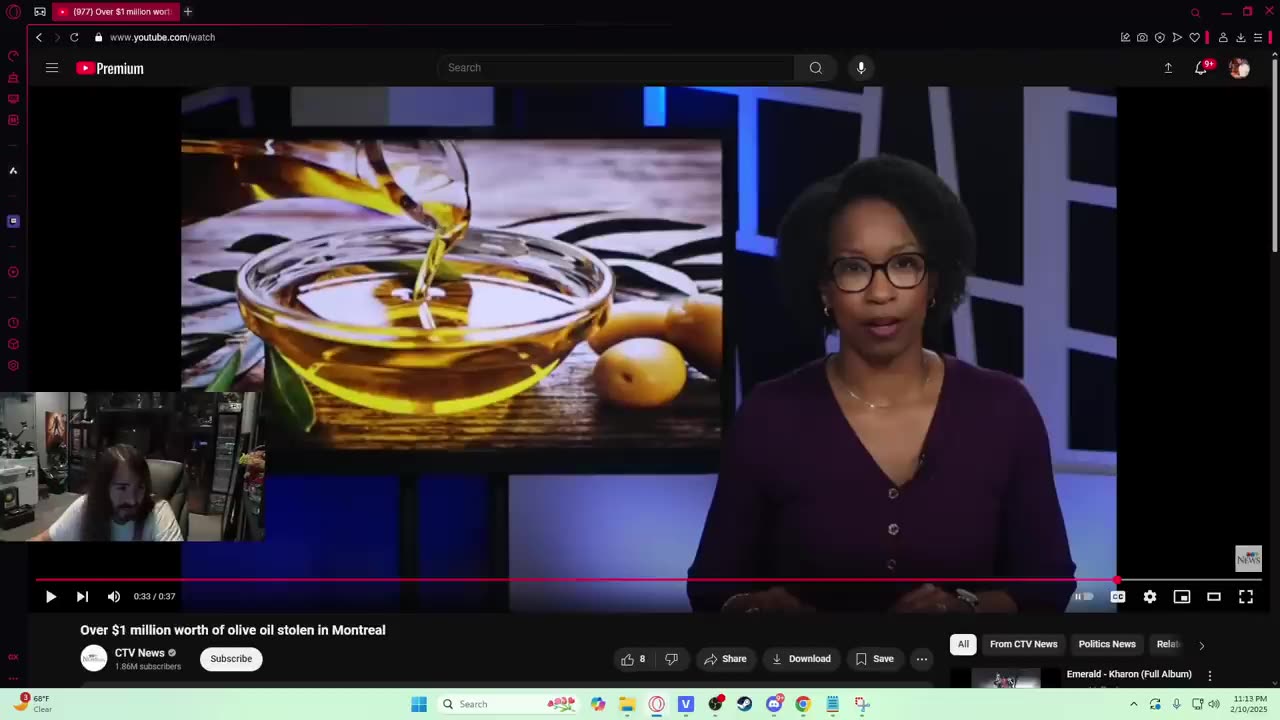Open the video player settings gear

1150,597
